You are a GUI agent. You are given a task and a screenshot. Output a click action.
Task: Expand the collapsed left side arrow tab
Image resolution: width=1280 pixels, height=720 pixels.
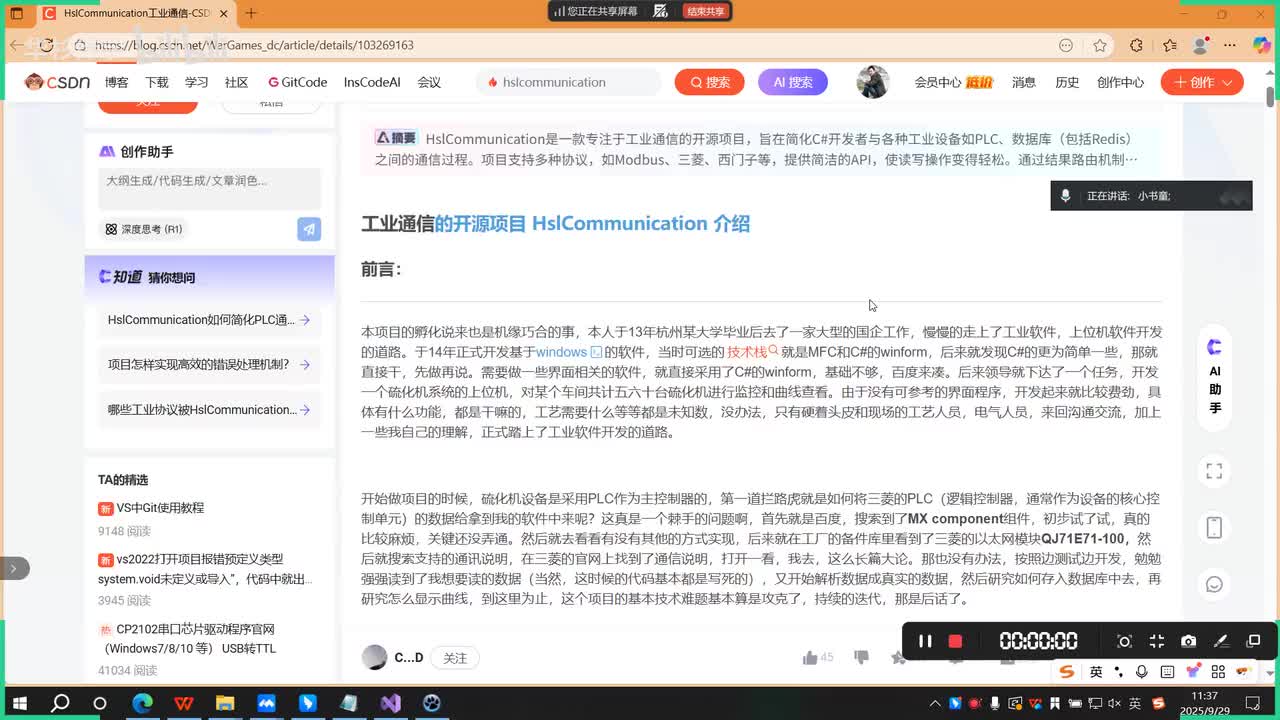(x=14, y=568)
